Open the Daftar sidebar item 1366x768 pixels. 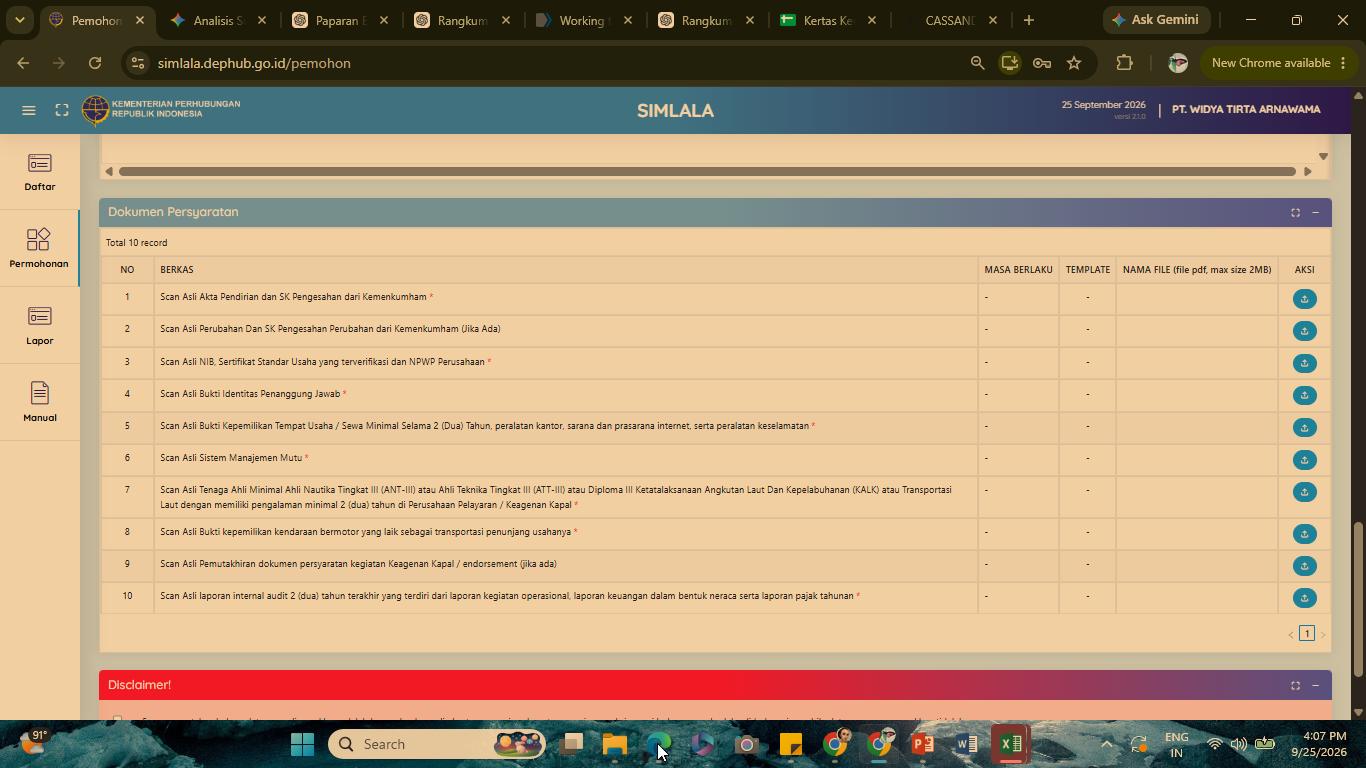tap(40, 172)
